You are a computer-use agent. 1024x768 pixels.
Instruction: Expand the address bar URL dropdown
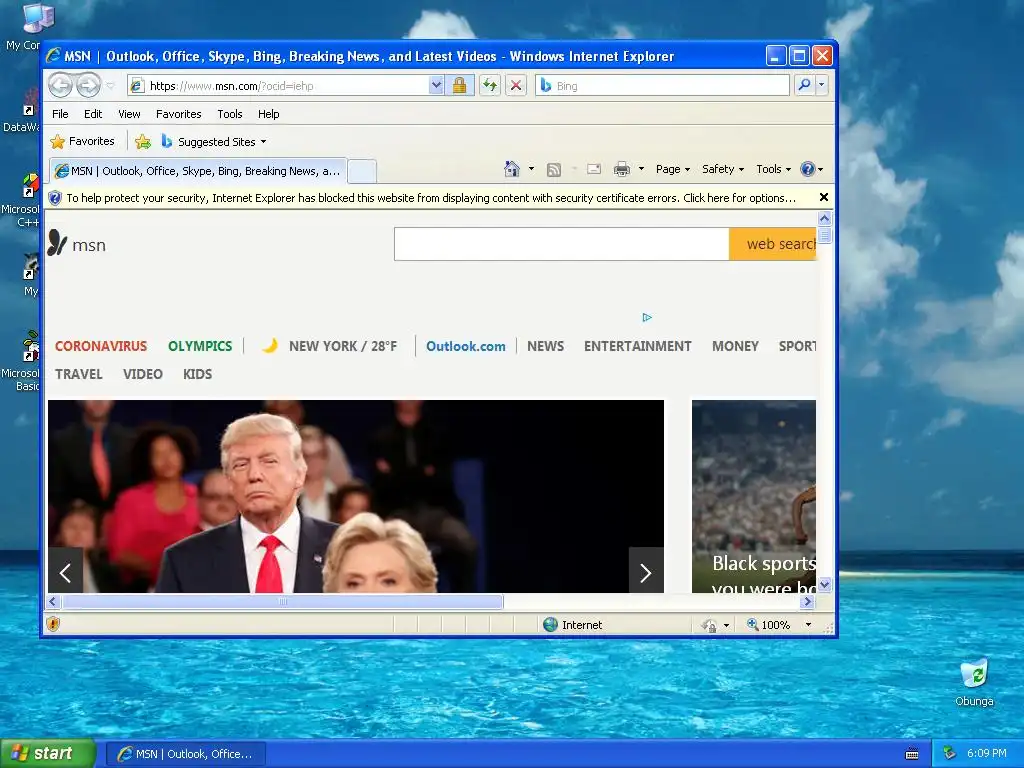(436, 86)
